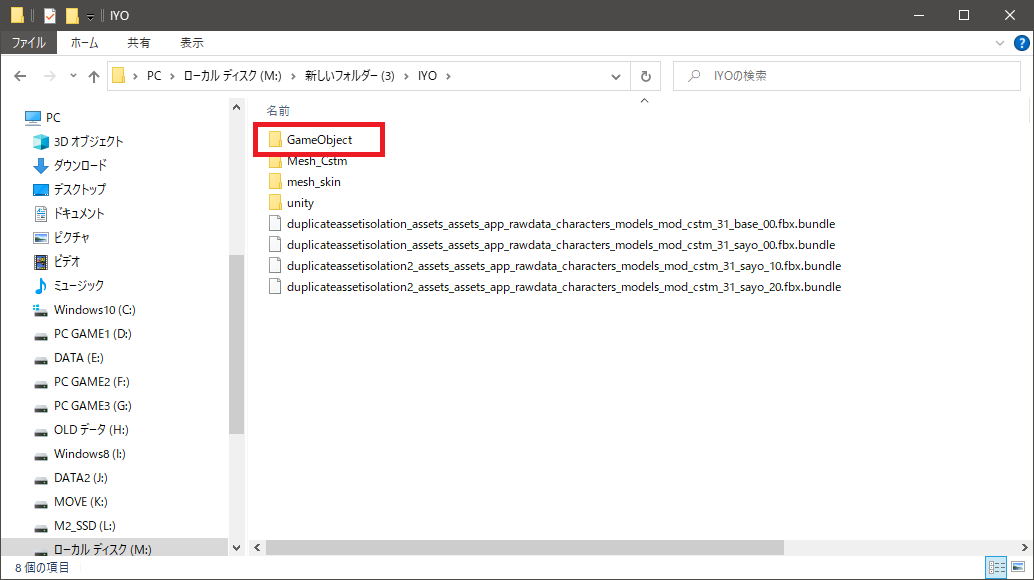The width and height of the screenshot is (1034, 580).
Task: Open Windows10 (C:) drive
Action: pos(84,310)
